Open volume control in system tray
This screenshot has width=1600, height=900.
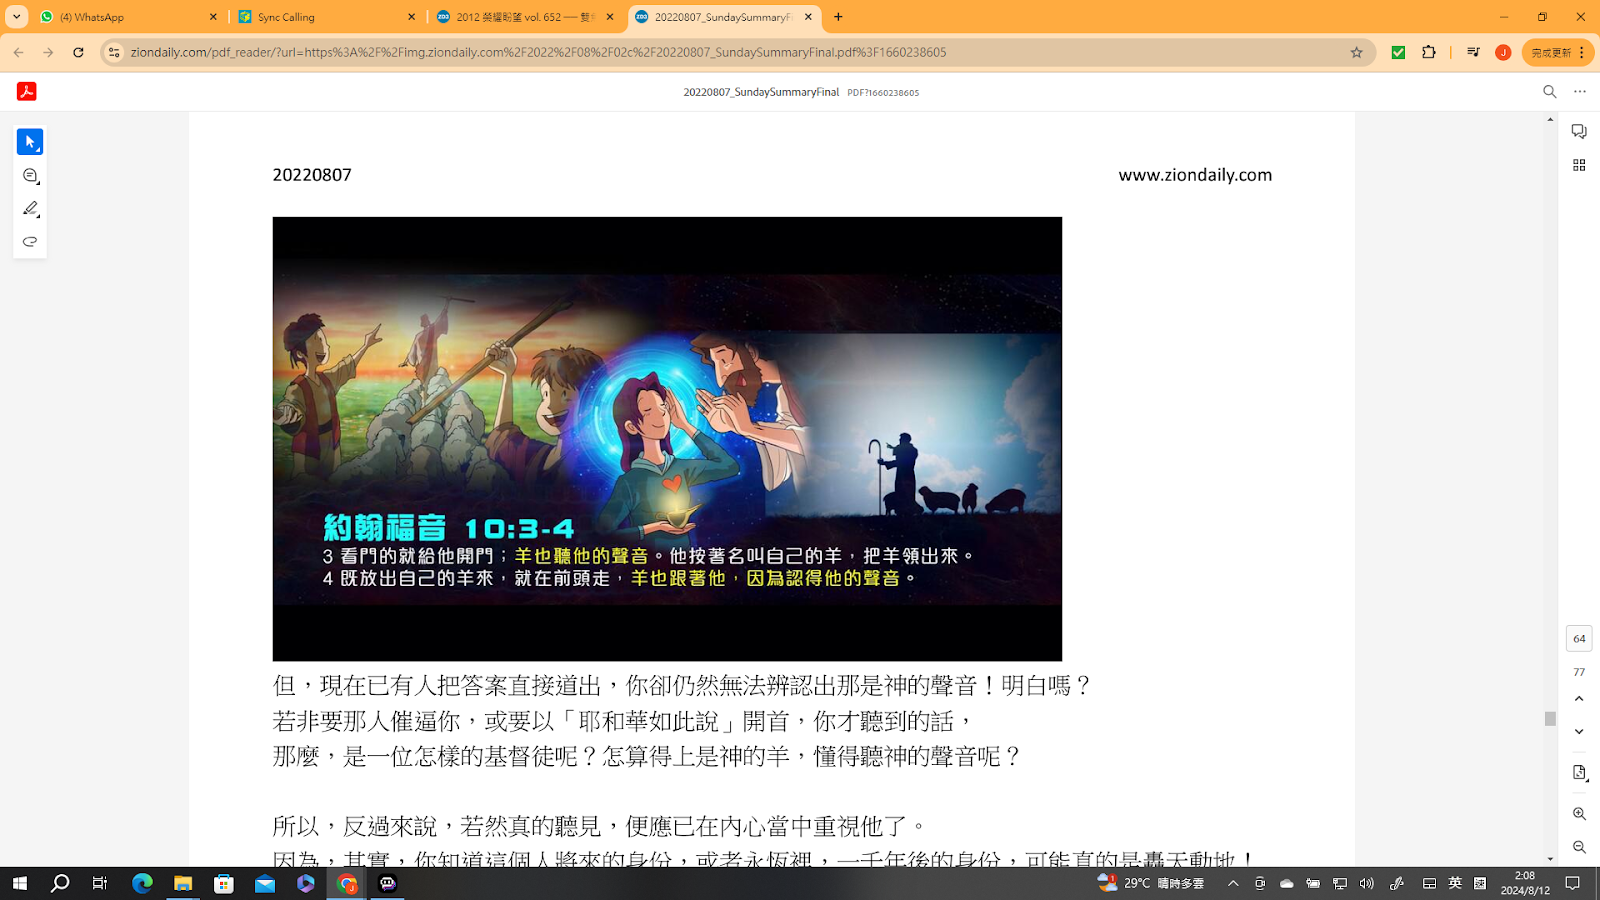point(1367,883)
